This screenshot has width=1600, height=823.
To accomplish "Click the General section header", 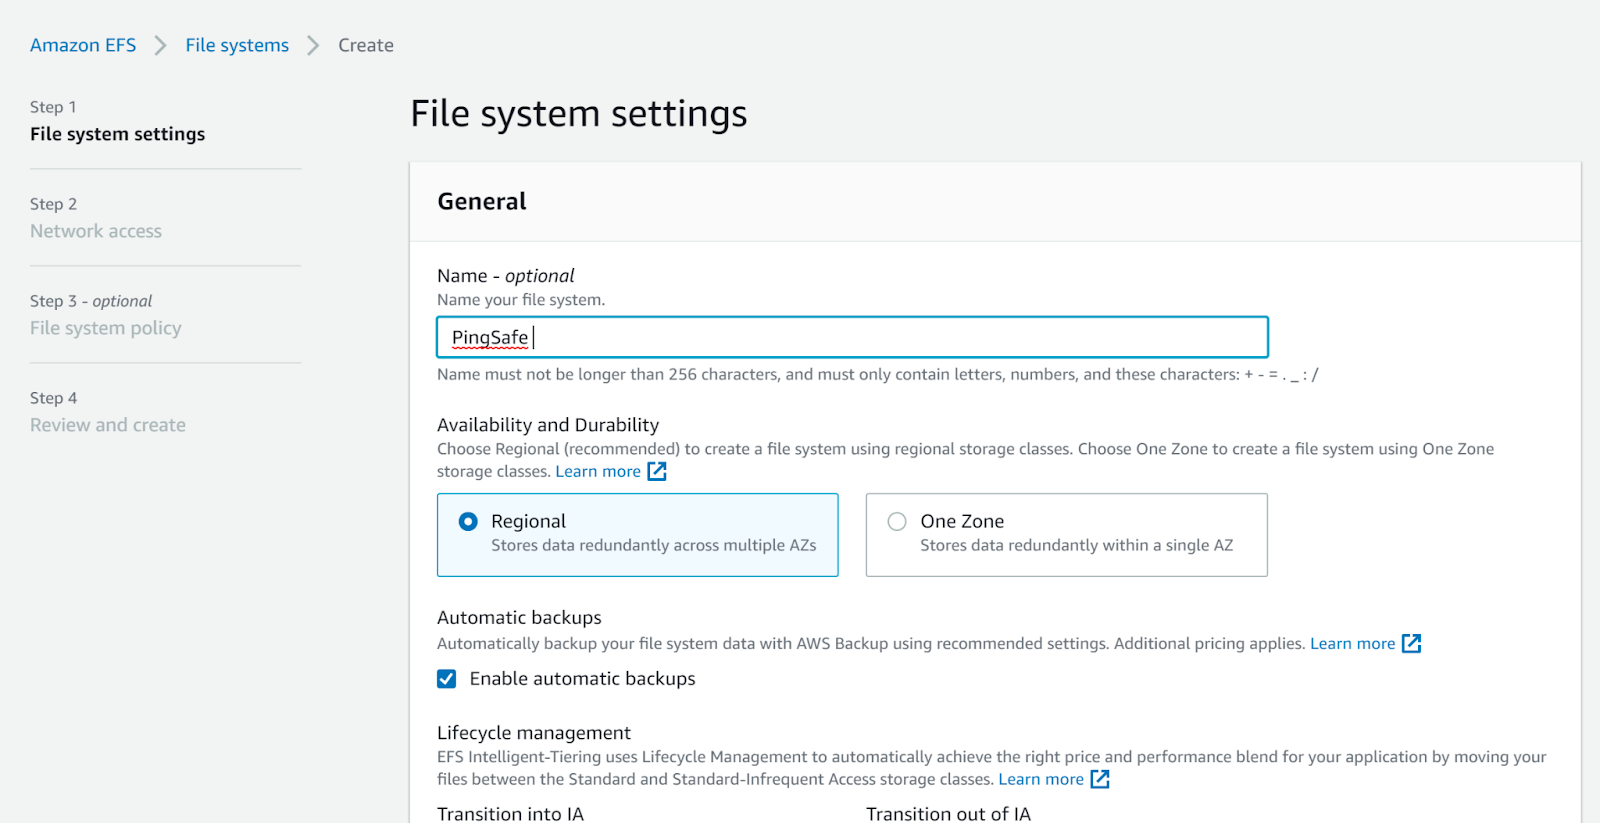I will [482, 201].
